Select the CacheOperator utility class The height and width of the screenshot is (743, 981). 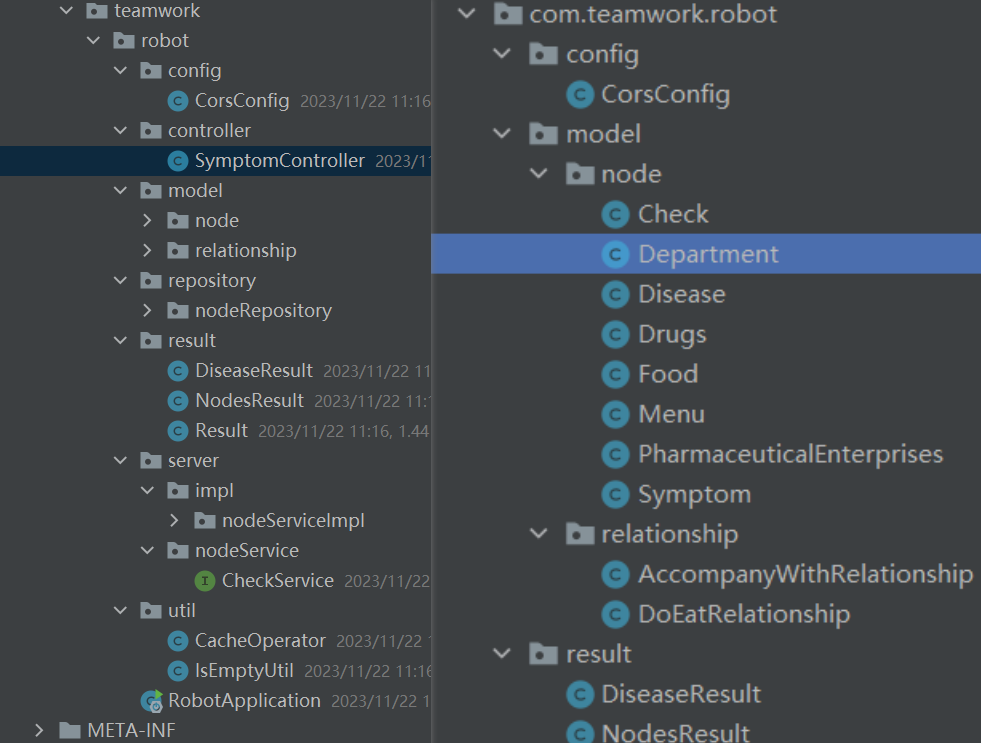[260, 641]
